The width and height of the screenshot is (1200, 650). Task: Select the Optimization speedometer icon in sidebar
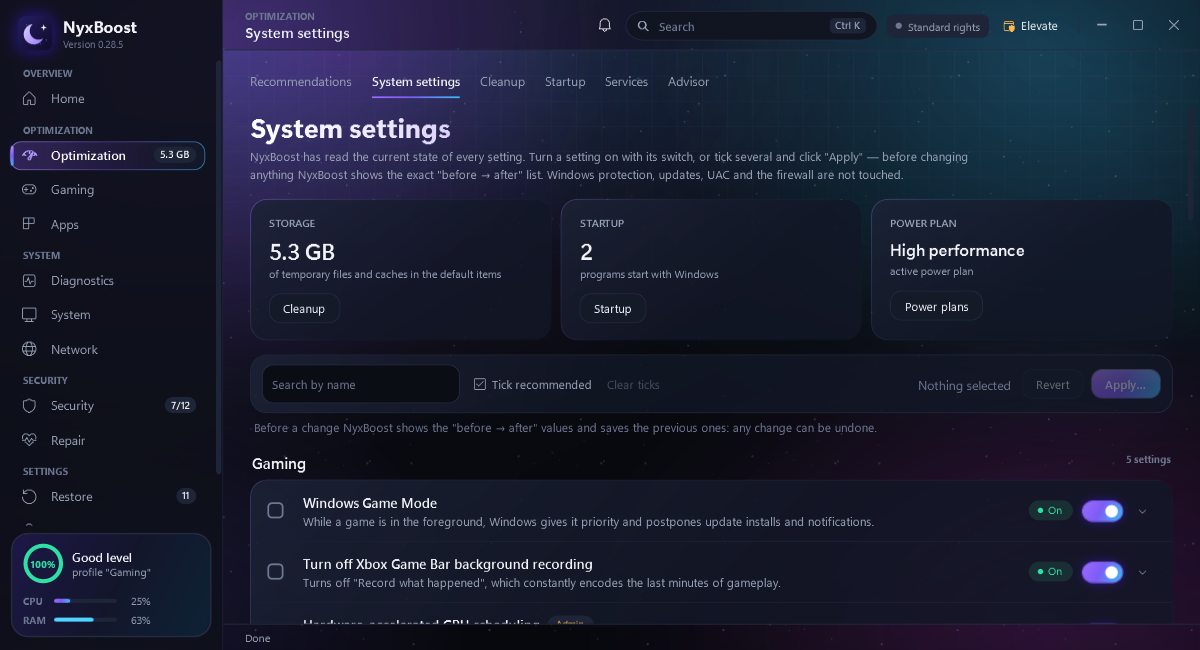pos(30,156)
